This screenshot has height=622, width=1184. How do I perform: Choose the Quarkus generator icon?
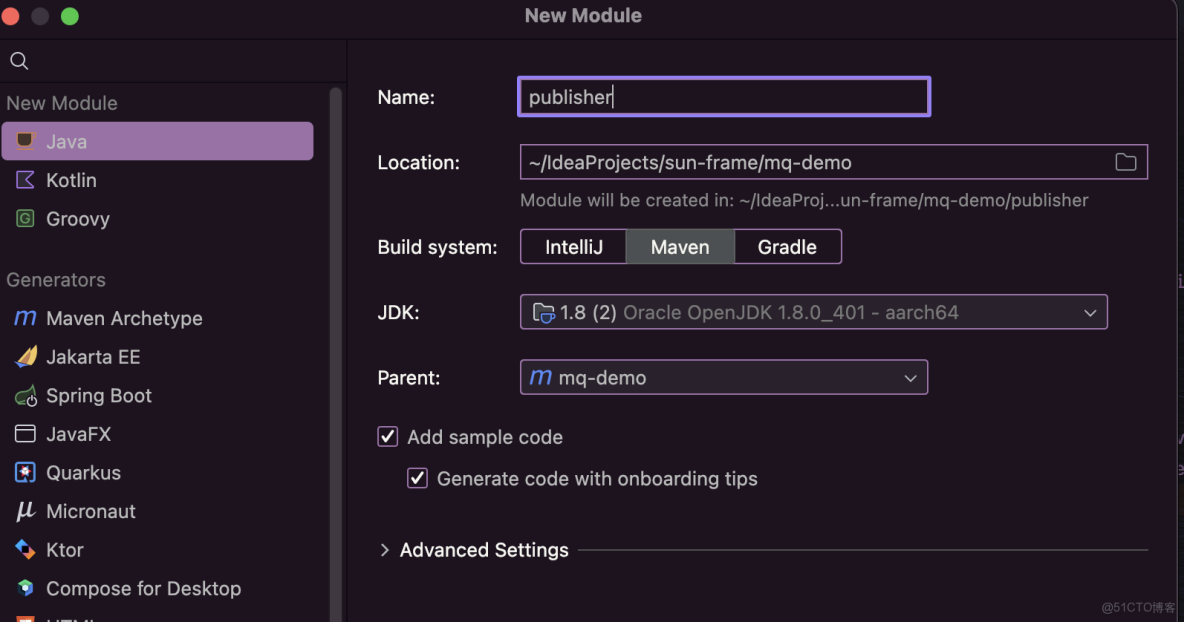(x=26, y=473)
